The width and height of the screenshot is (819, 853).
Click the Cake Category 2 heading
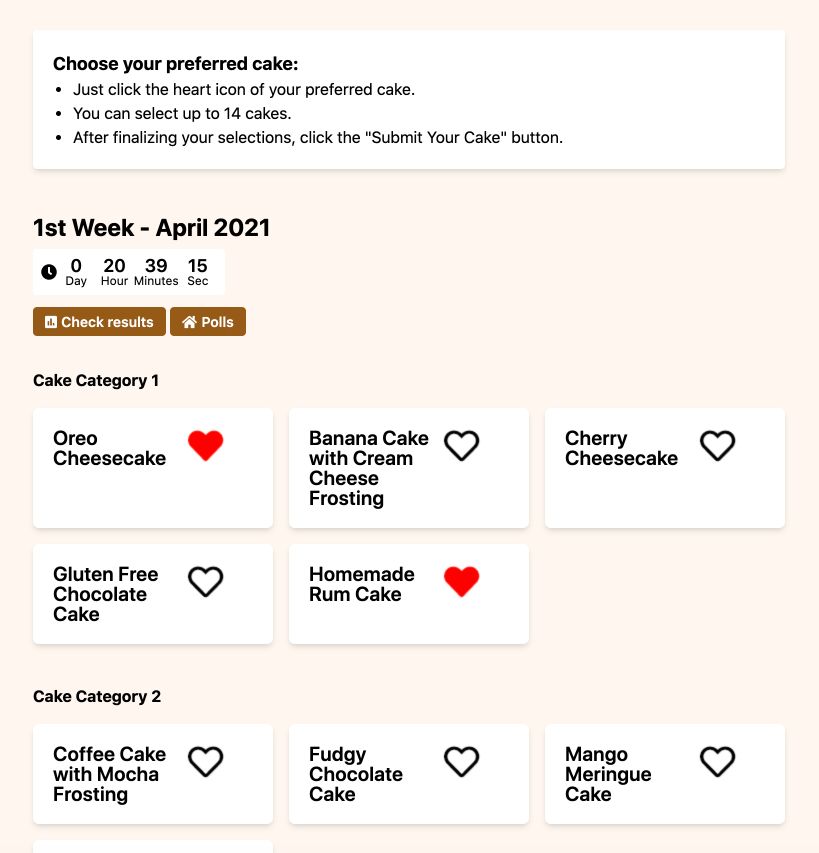[97, 697]
